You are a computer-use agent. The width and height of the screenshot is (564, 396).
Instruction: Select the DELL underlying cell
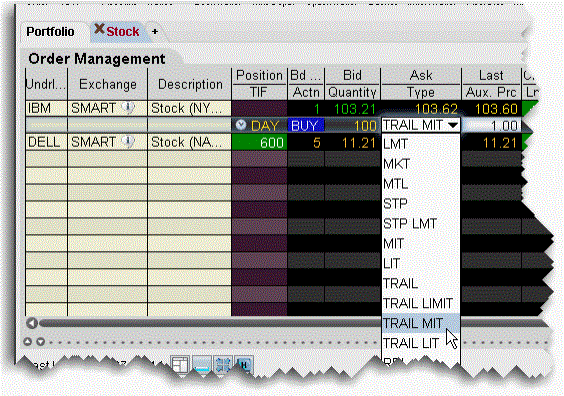[x=46, y=142]
